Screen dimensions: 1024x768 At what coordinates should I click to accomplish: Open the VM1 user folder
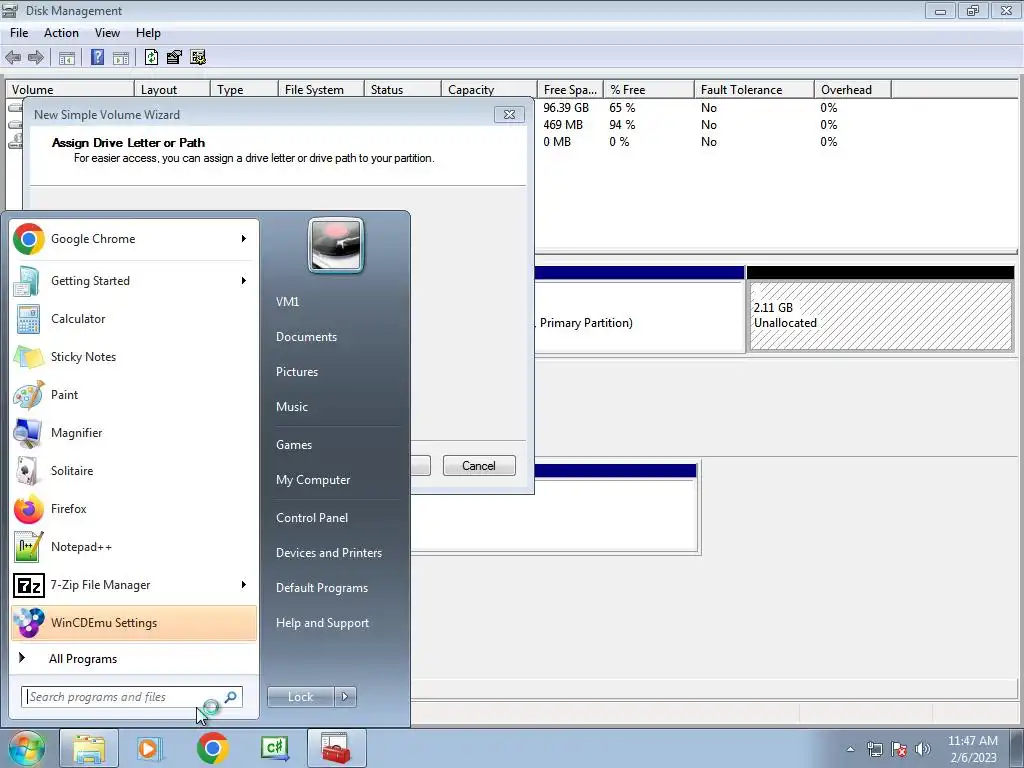tap(287, 302)
